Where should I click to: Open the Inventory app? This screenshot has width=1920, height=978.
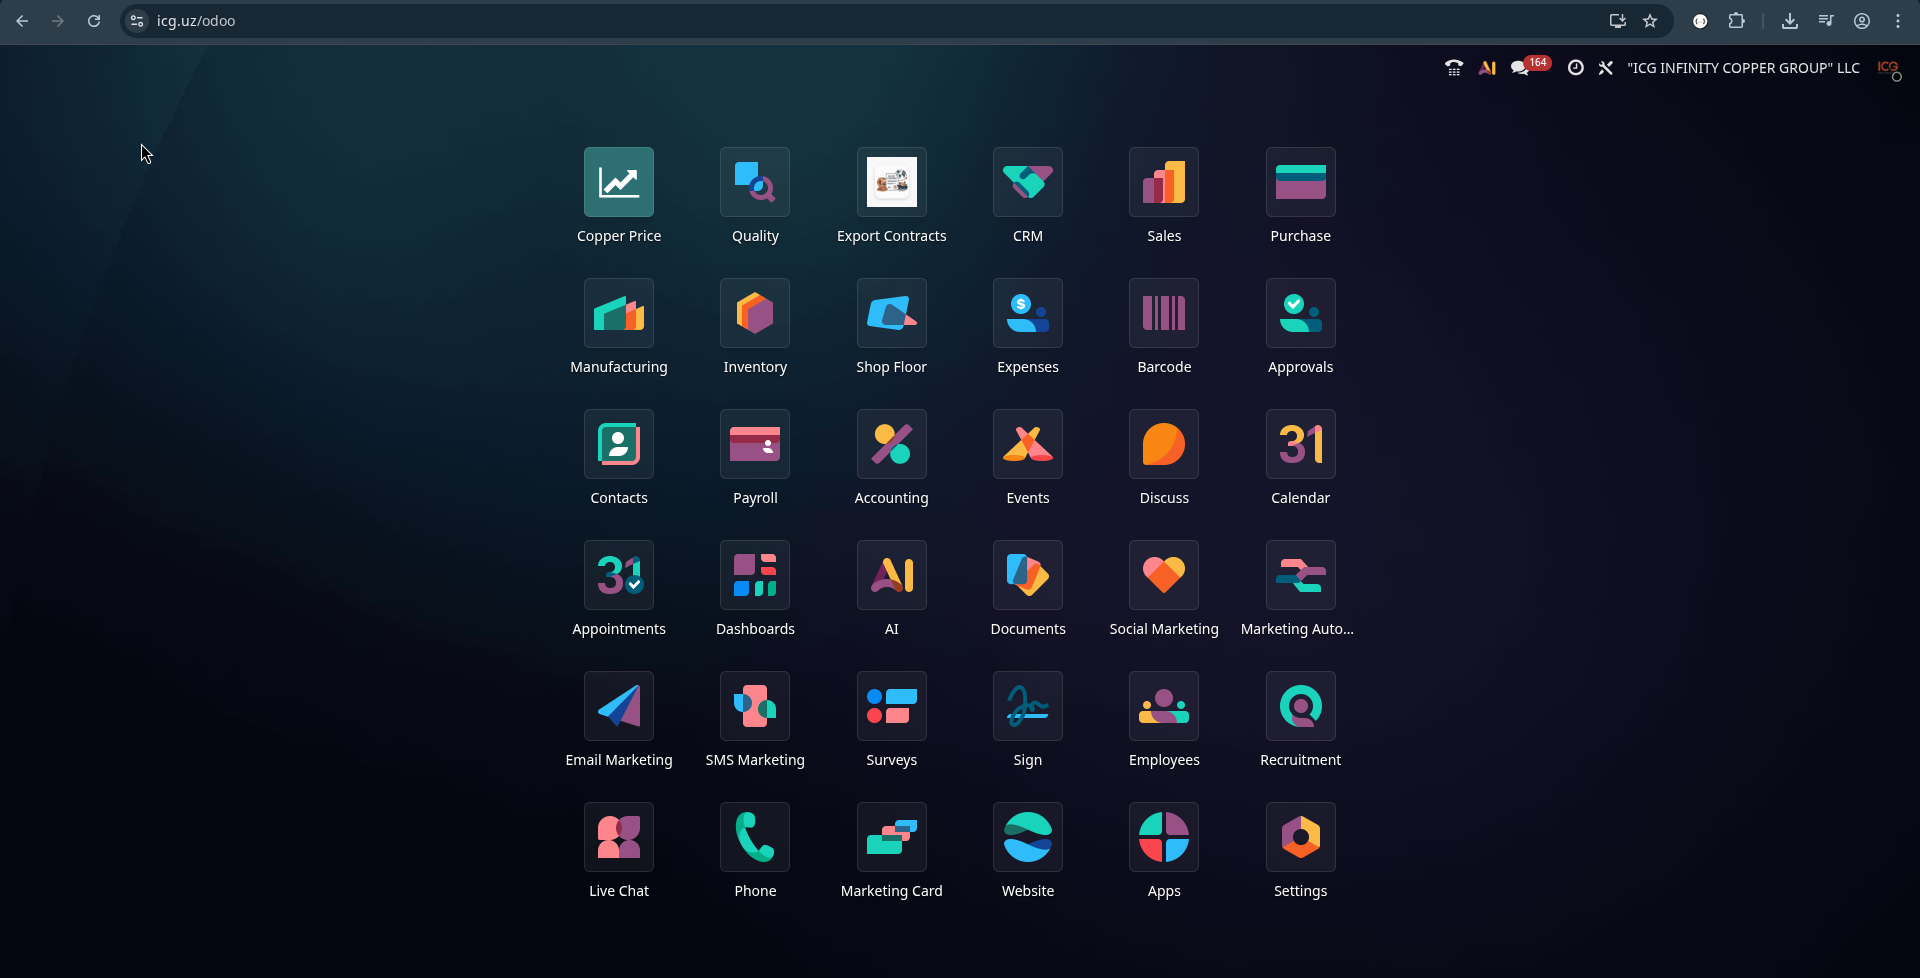click(x=755, y=313)
